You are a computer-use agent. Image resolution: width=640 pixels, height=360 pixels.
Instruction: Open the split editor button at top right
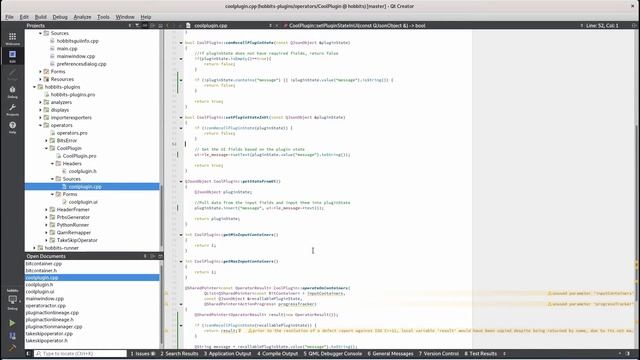[x=634, y=25]
